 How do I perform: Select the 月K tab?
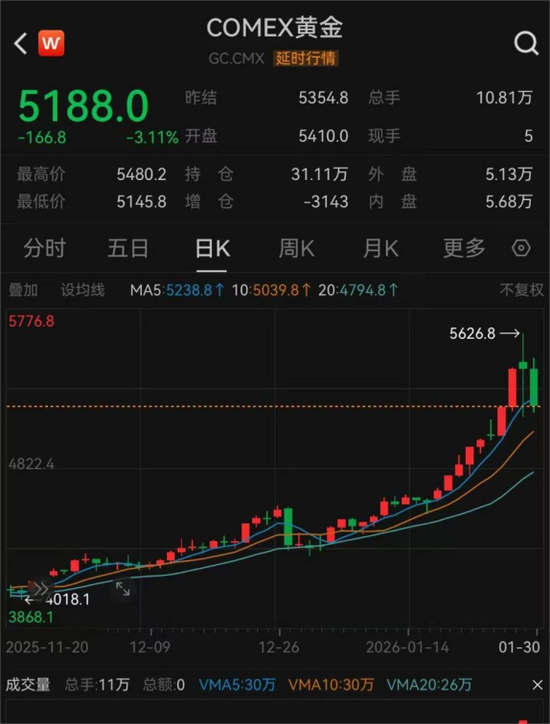coord(381,248)
